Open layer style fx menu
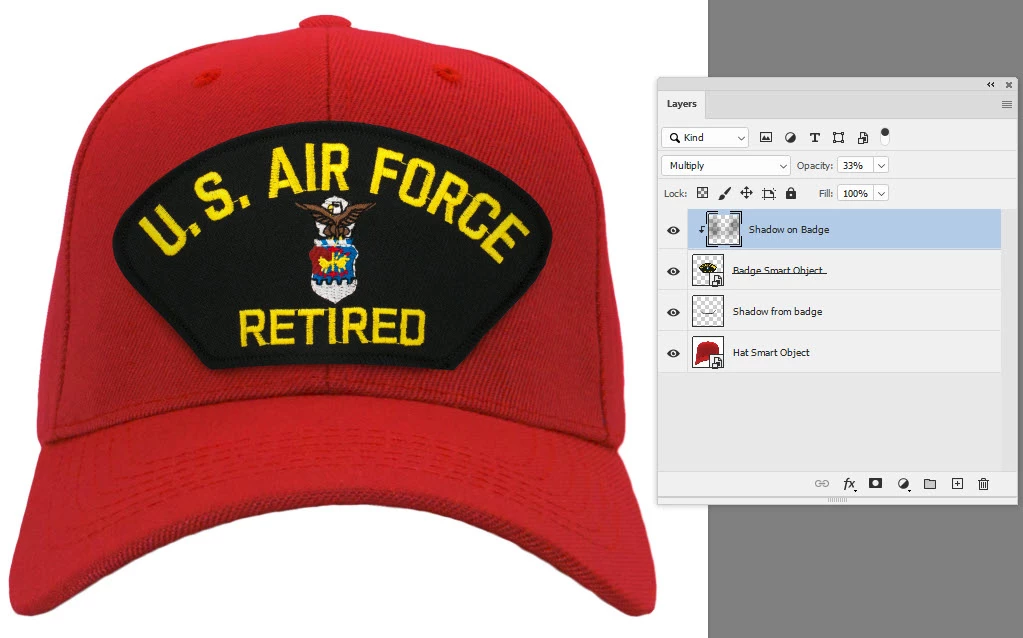1023x638 pixels. point(849,483)
